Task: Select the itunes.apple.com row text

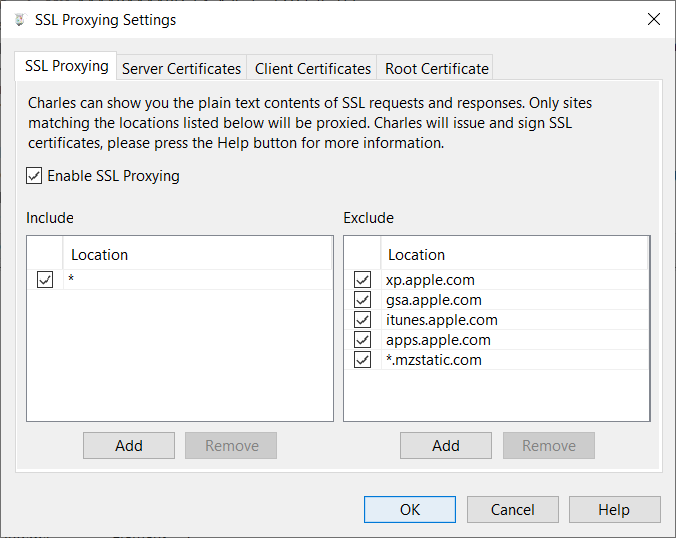Action: [x=442, y=320]
